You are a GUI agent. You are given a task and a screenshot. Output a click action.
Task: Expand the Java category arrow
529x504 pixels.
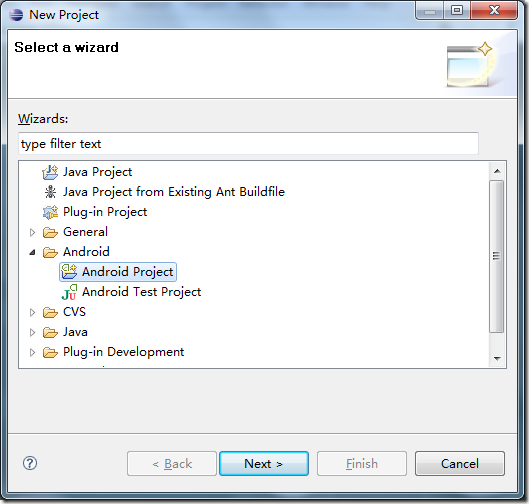pyautogui.click(x=32, y=332)
